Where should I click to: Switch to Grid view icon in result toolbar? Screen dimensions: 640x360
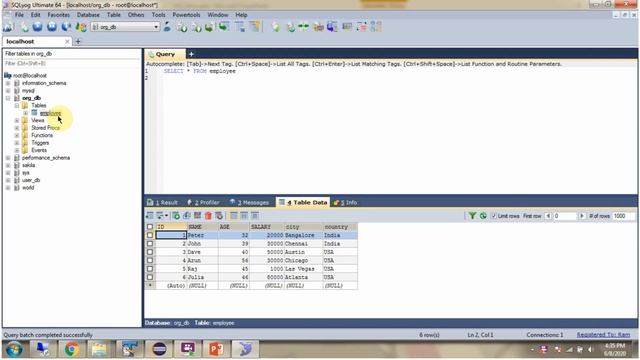pyautogui.click(x=234, y=216)
